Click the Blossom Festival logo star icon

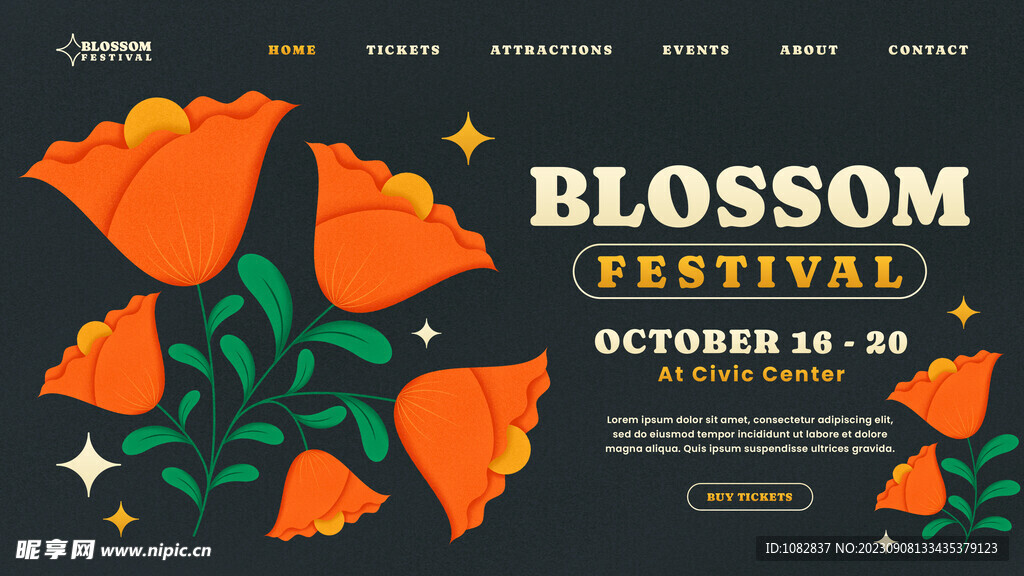tap(68, 50)
